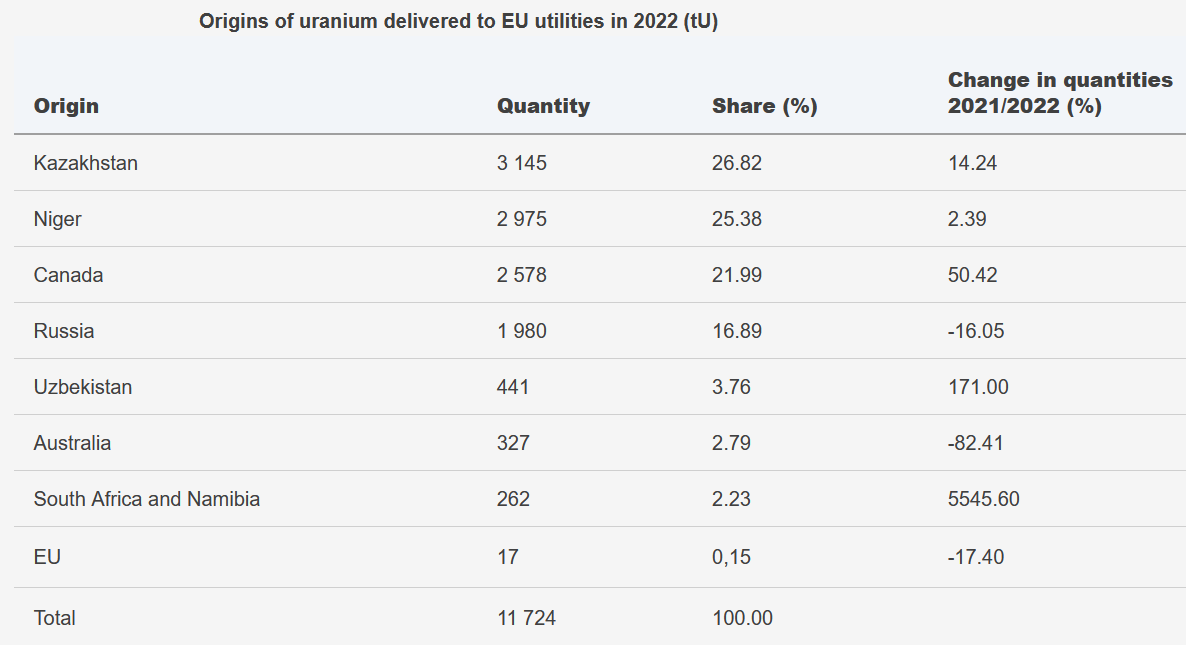Select the South Africa and Namibia cell

[147, 499]
